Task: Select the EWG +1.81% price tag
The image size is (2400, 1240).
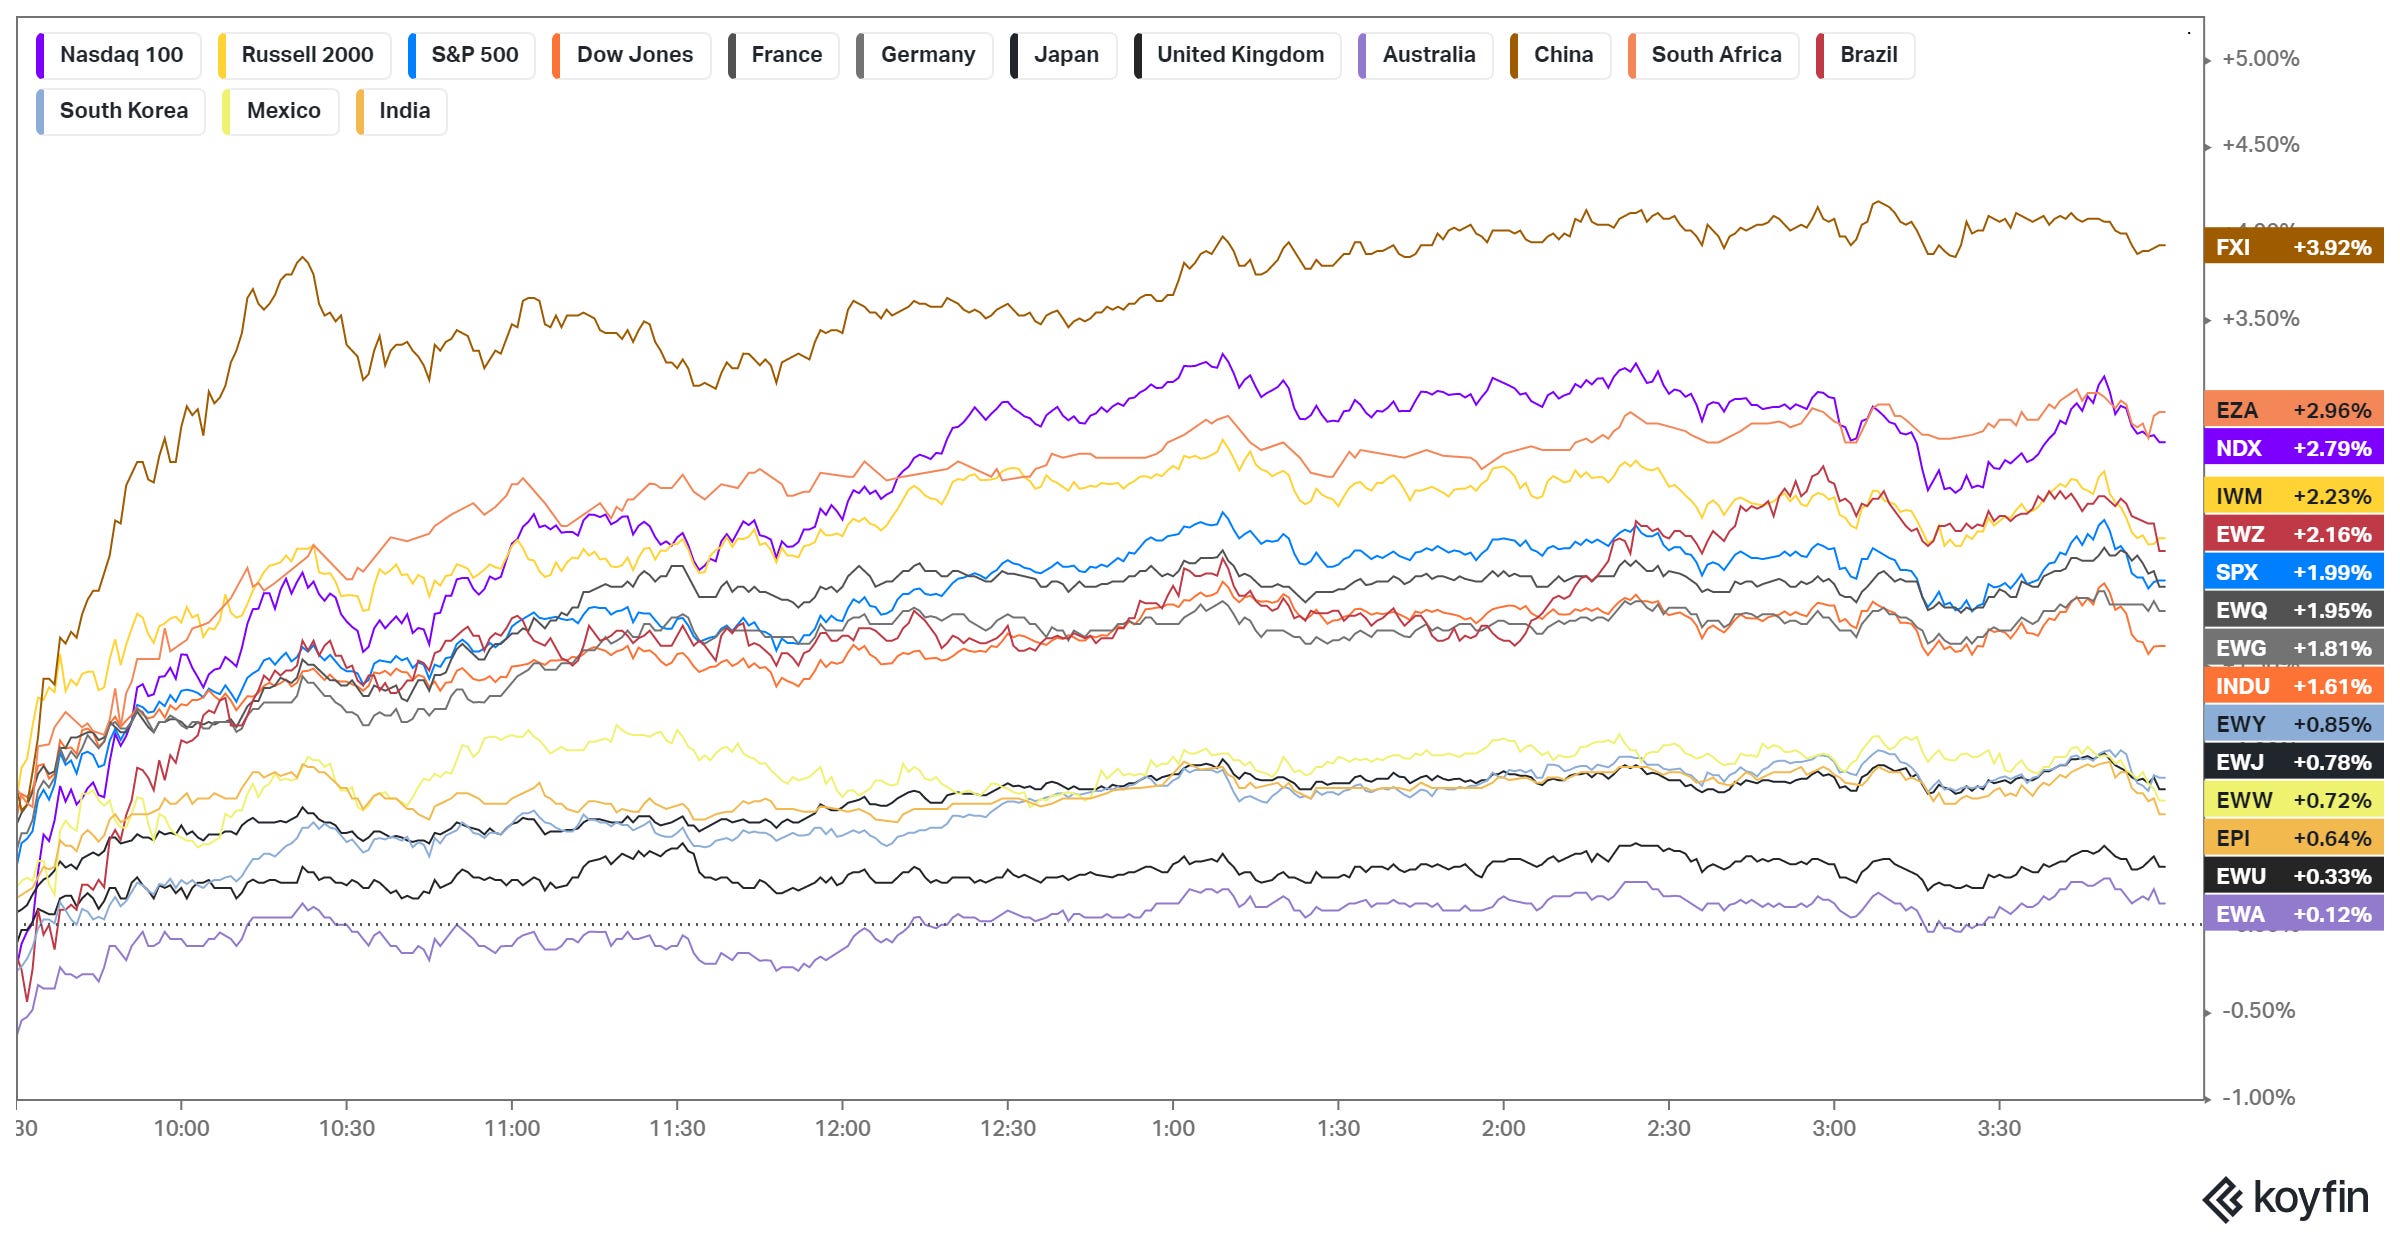Action: pos(2293,648)
